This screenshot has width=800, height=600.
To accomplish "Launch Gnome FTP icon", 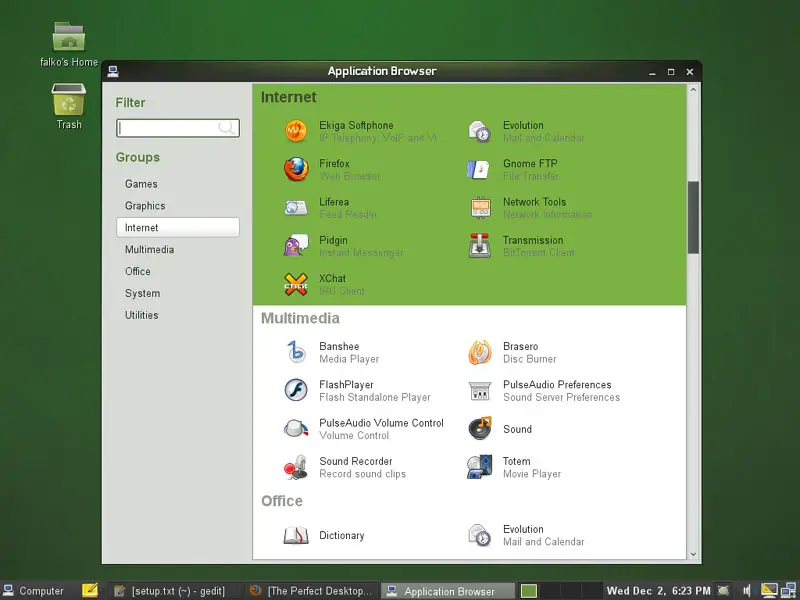I will pos(479,169).
